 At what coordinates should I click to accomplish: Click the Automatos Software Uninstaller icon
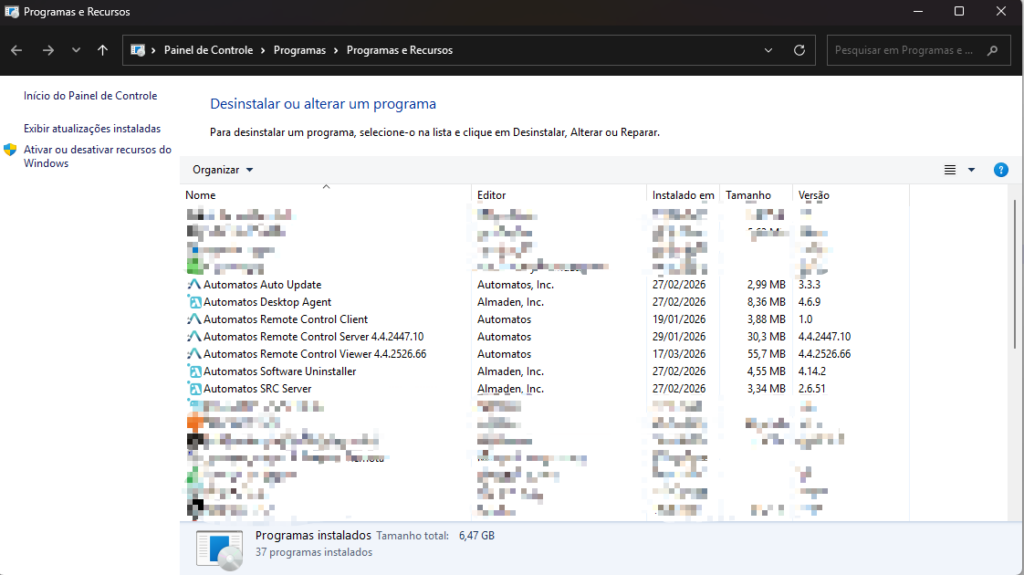point(194,371)
